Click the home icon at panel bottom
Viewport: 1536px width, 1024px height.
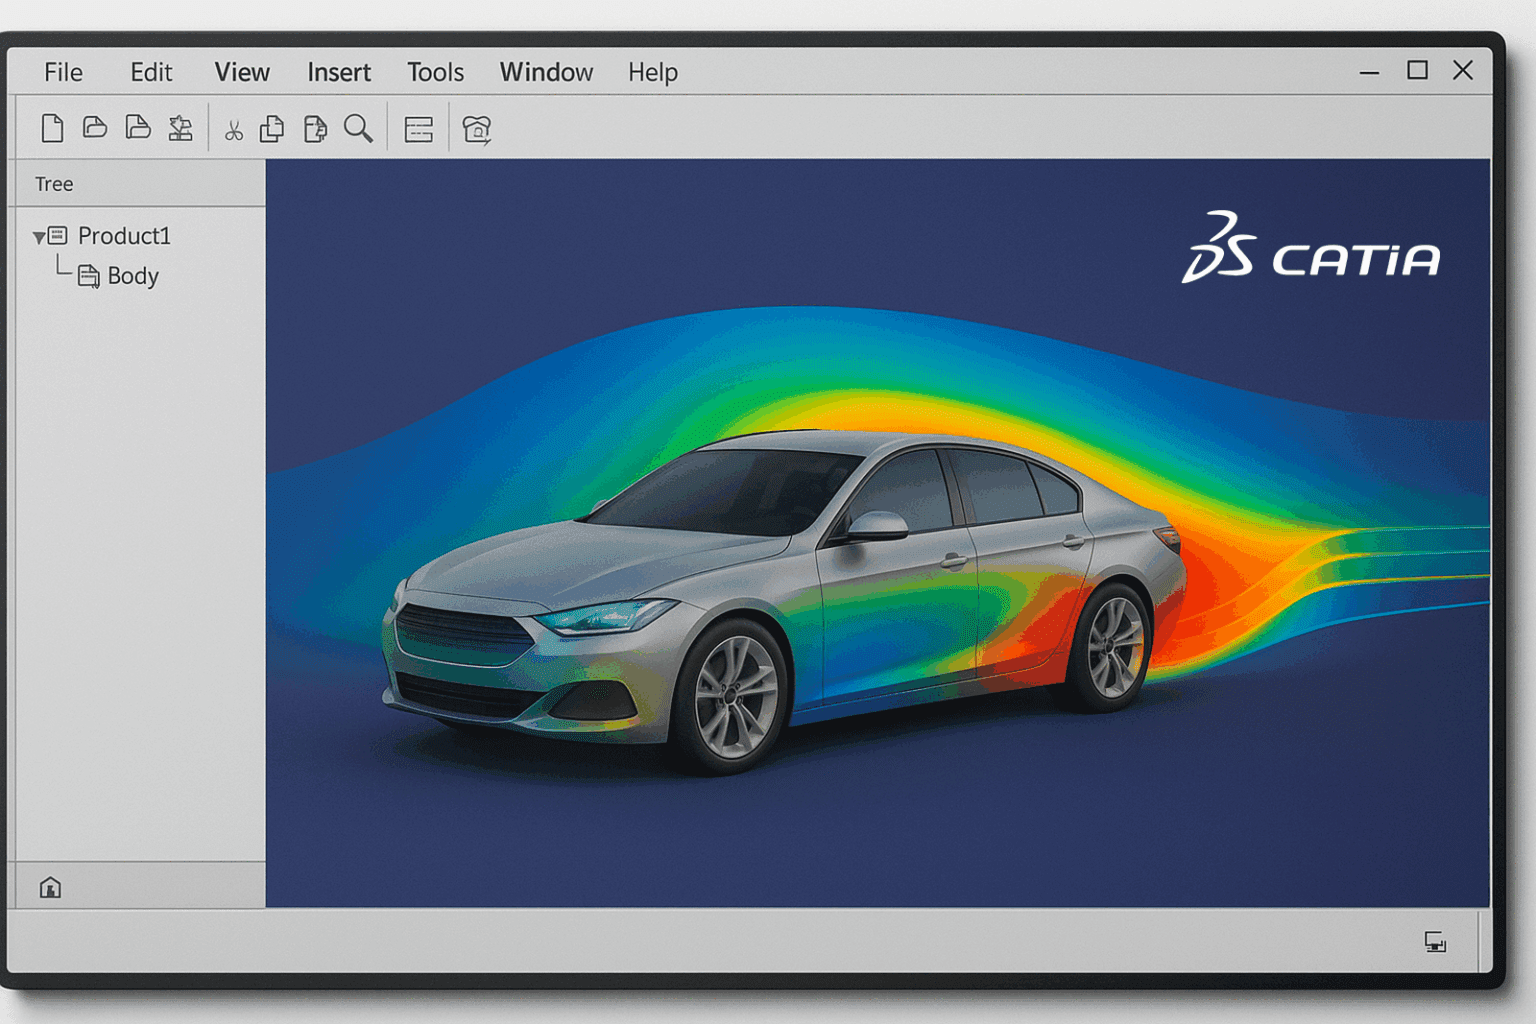pos(49,886)
